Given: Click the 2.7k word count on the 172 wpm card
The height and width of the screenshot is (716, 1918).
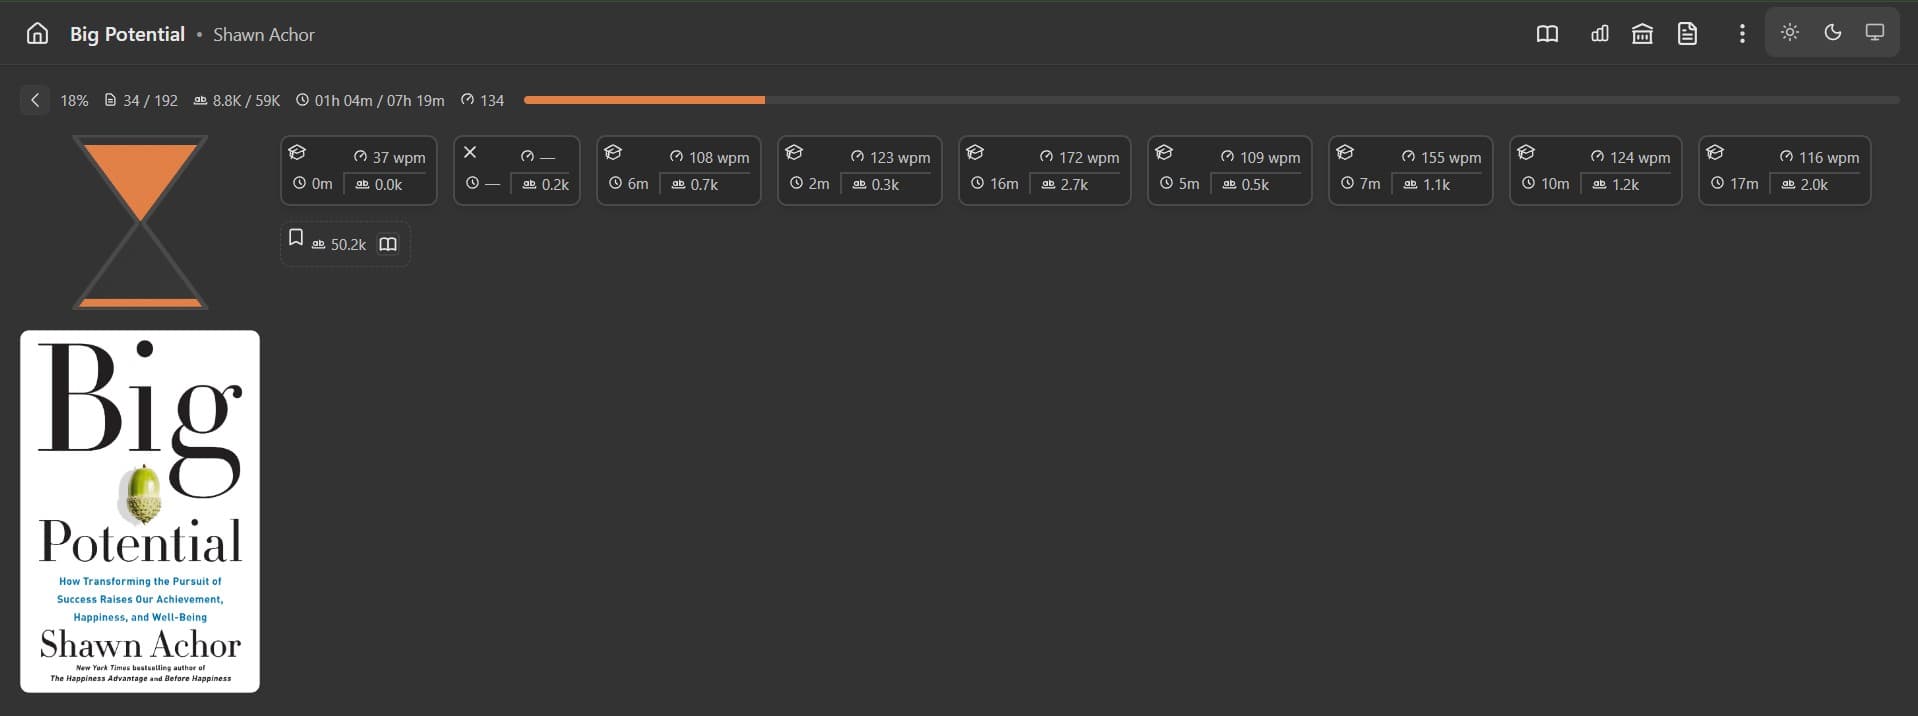Looking at the screenshot, I should click(1065, 184).
